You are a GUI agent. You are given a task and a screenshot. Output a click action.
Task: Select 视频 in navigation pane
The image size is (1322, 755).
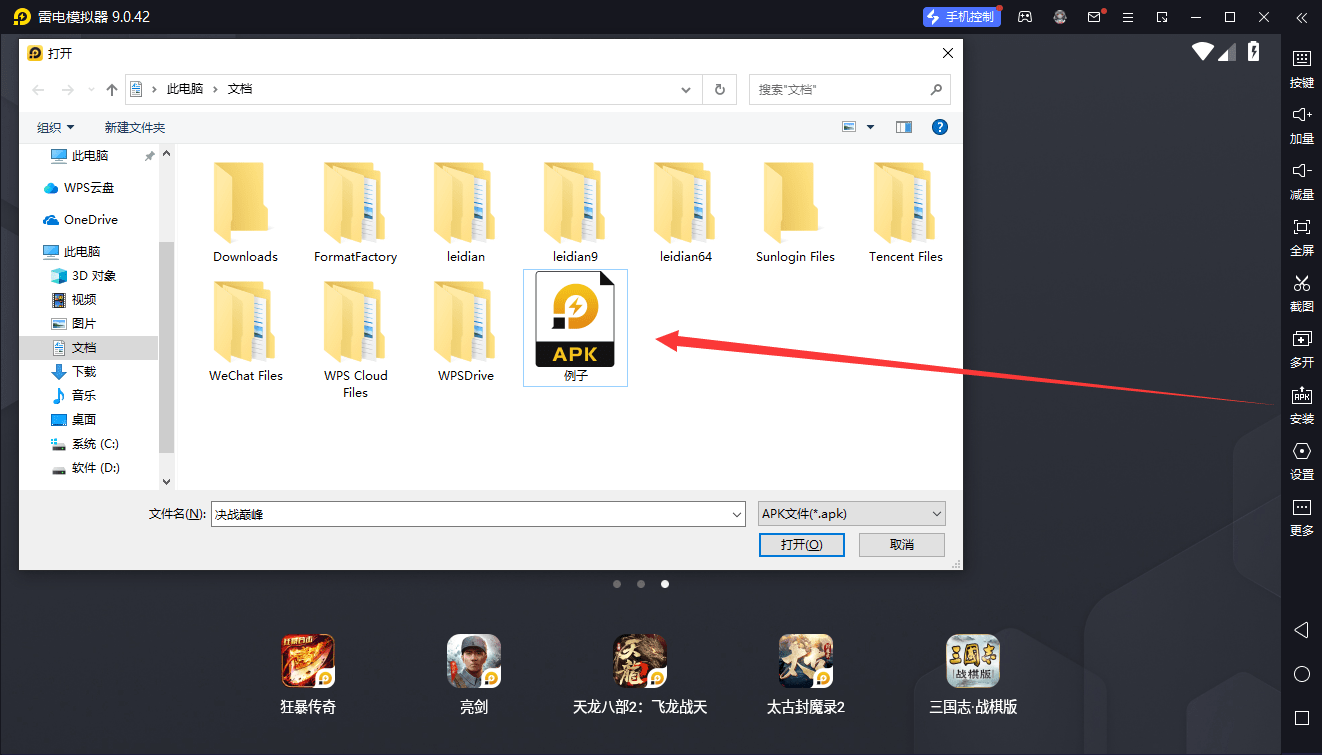pyautogui.click(x=74, y=299)
